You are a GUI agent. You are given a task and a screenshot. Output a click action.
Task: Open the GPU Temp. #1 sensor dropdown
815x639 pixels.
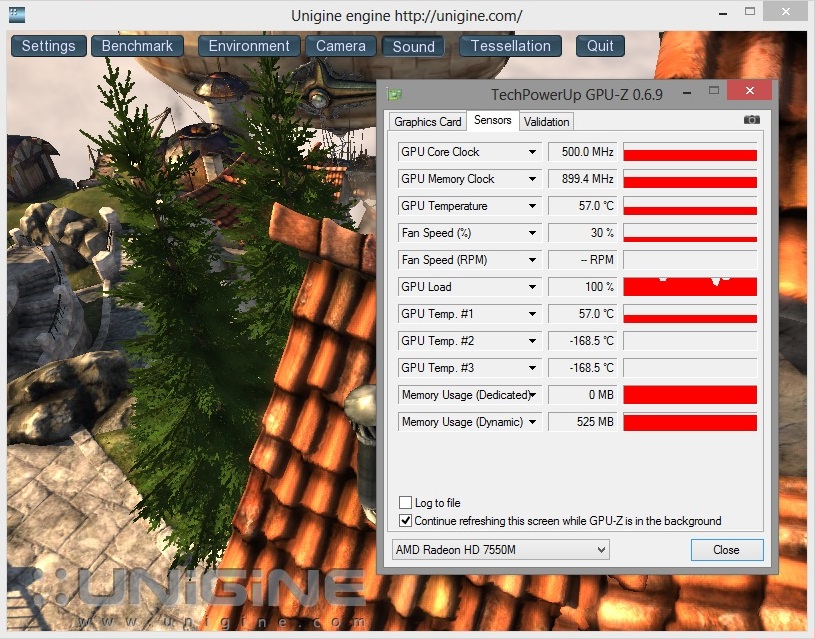click(x=532, y=314)
